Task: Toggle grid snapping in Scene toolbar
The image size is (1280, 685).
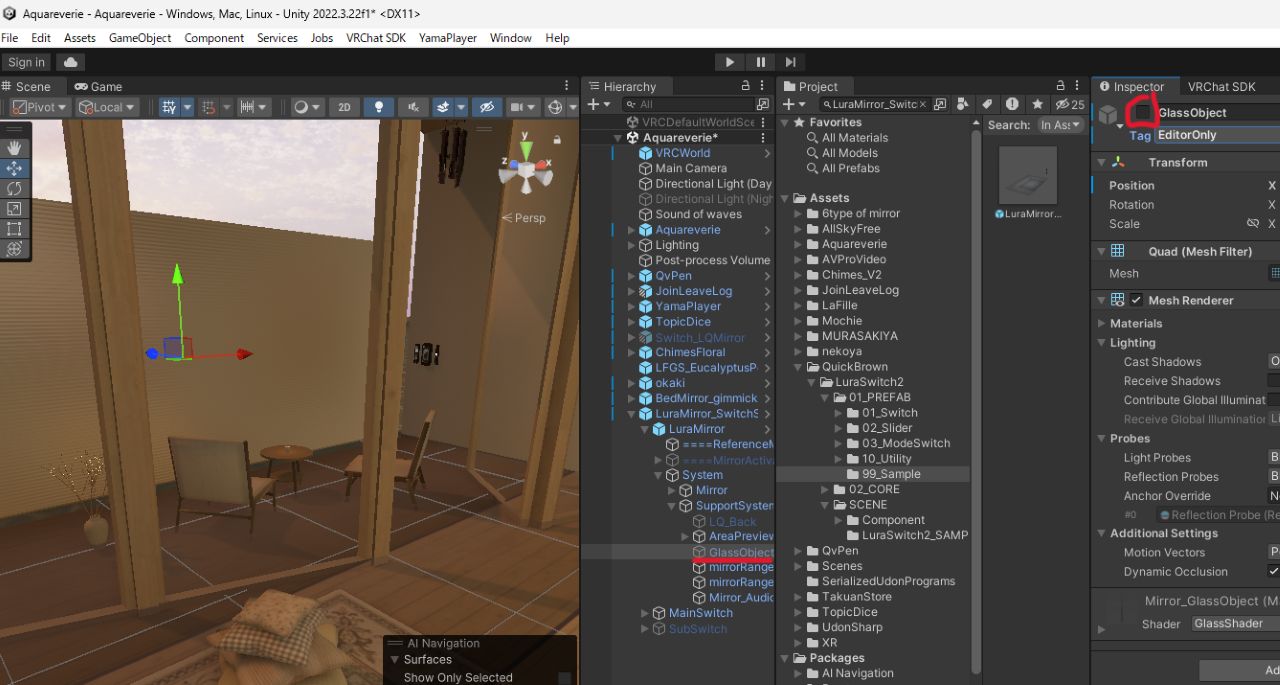Action: tap(209, 107)
